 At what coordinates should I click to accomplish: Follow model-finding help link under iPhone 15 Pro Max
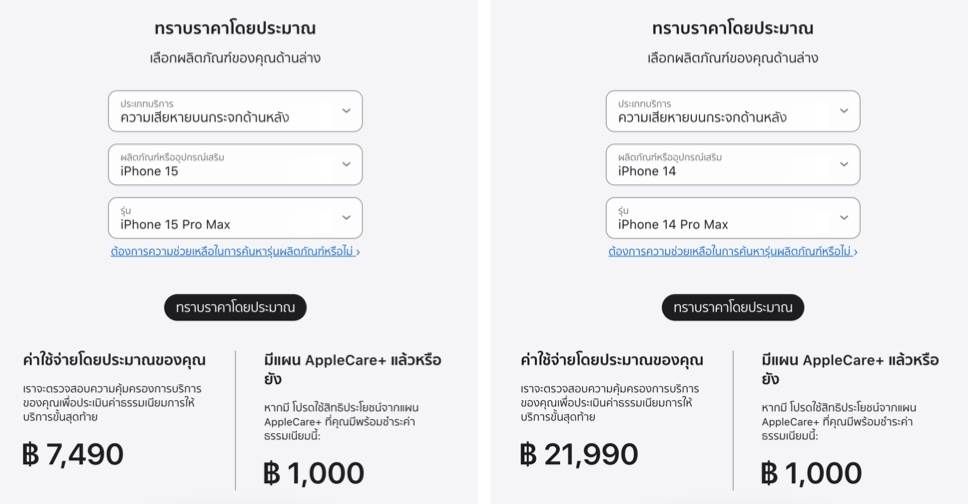click(x=235, y=252)
